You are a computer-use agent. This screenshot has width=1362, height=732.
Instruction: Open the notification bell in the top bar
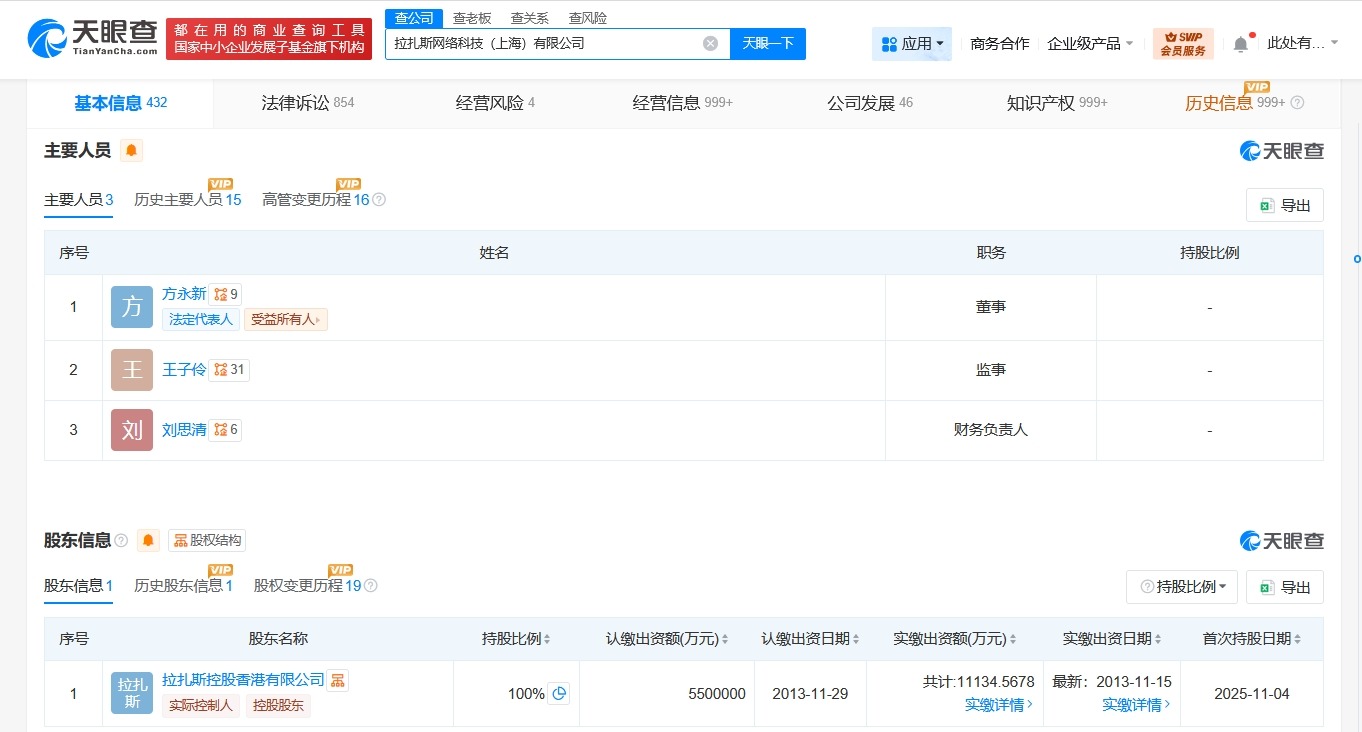(1240, 43)
